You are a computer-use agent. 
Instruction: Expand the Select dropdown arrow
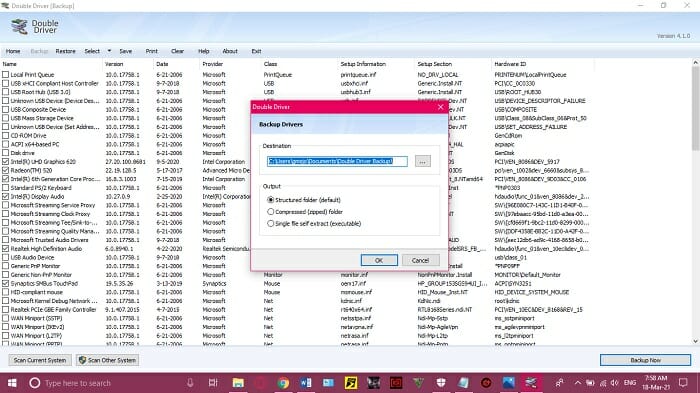click(x=109, y=51)
